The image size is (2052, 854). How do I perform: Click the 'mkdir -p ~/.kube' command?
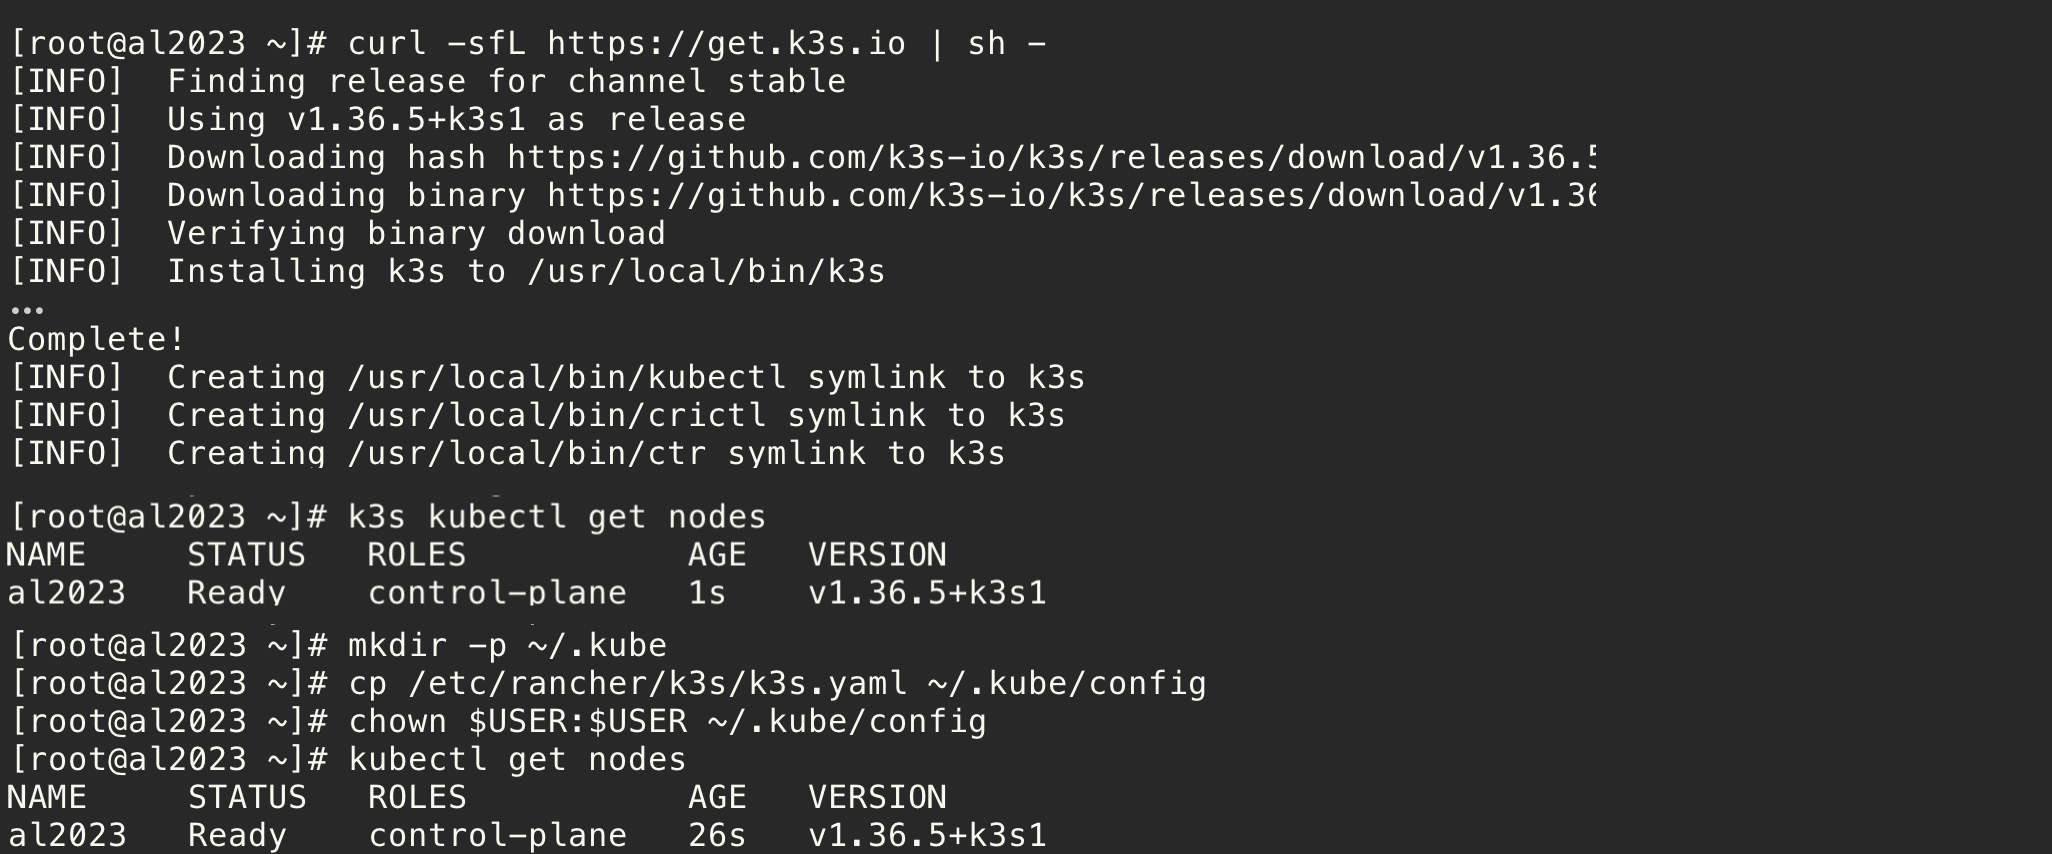[507, 646]
